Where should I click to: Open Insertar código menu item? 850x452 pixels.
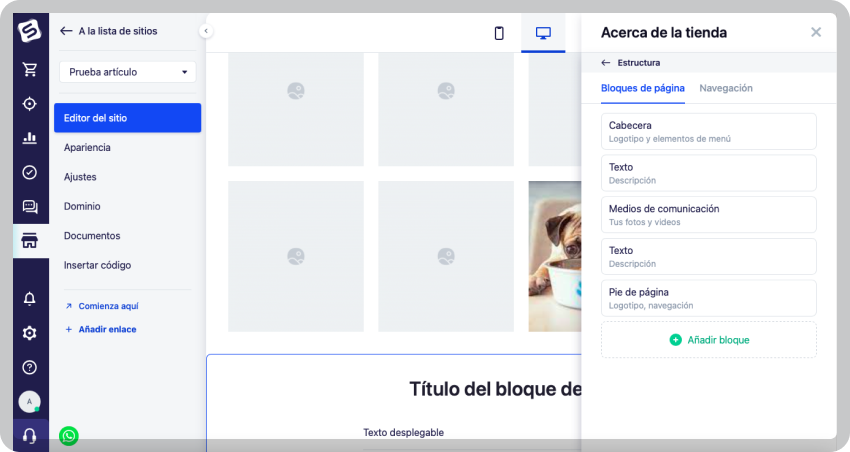coord(98,265)
